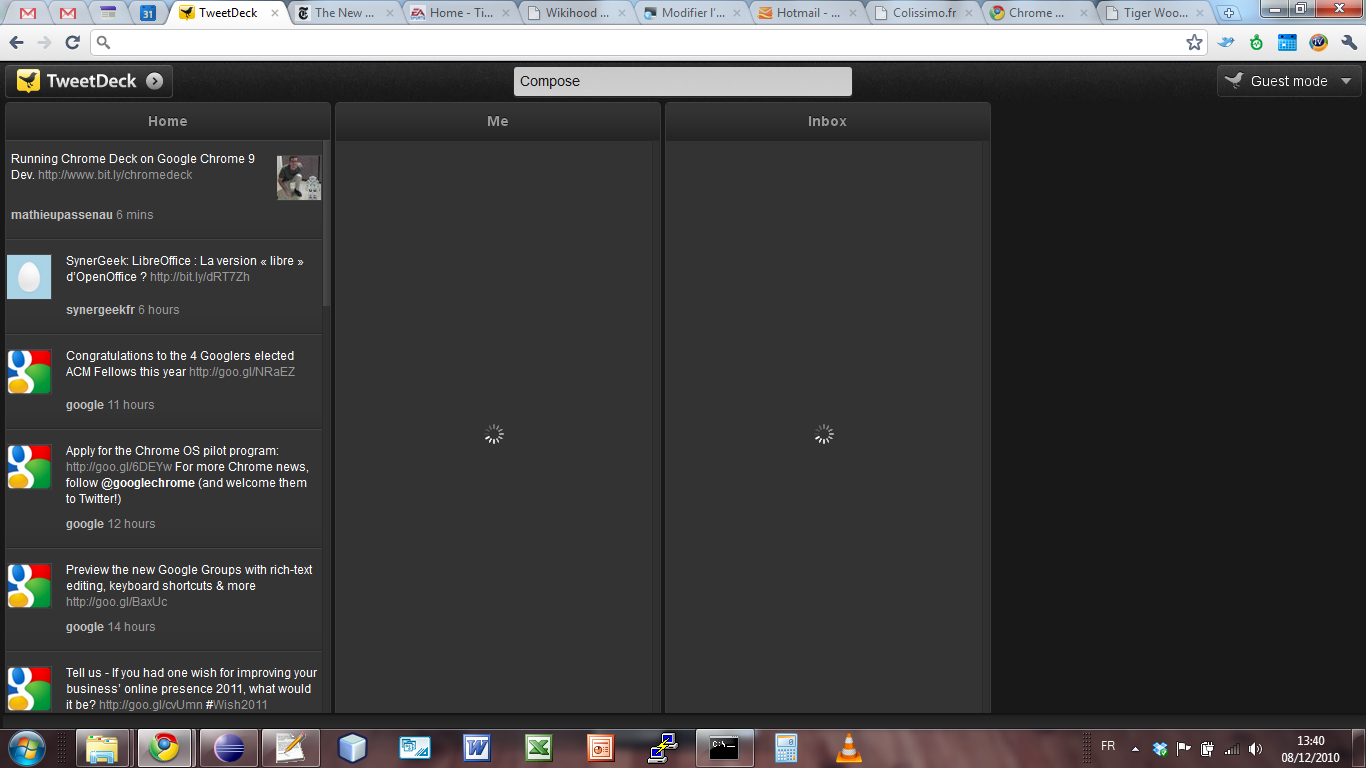Screen dimensions: 1366x768
Task: Click the browser Forward arrow
Action: point(44,42)
